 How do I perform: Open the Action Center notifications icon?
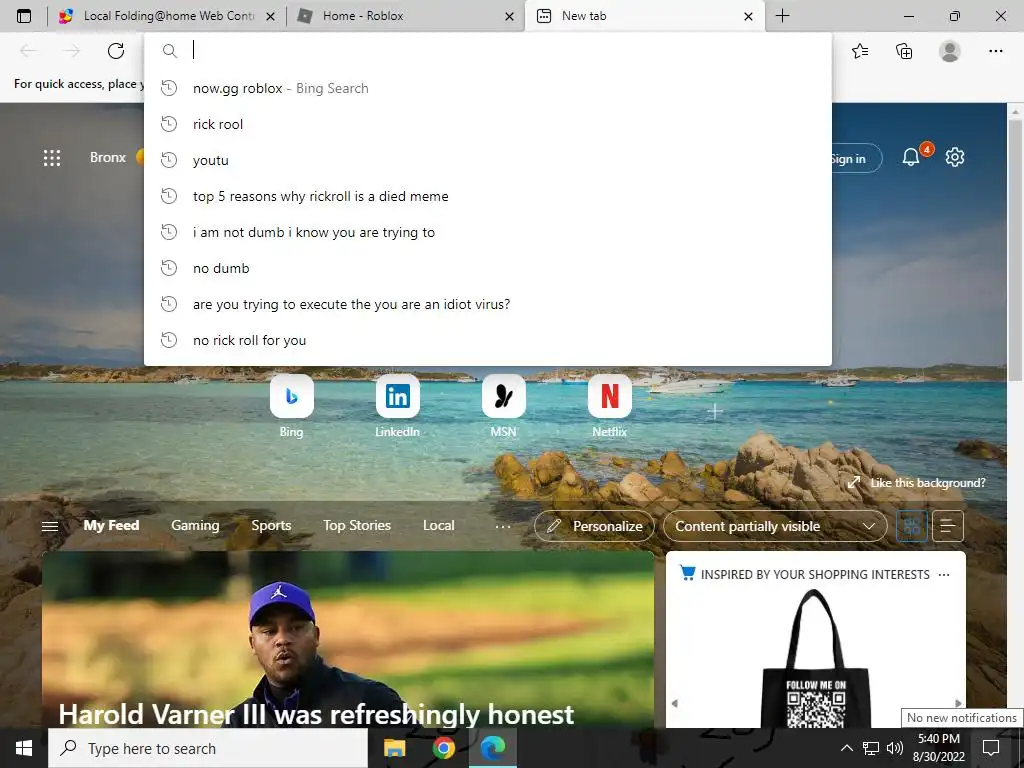(x=991, y=748)
